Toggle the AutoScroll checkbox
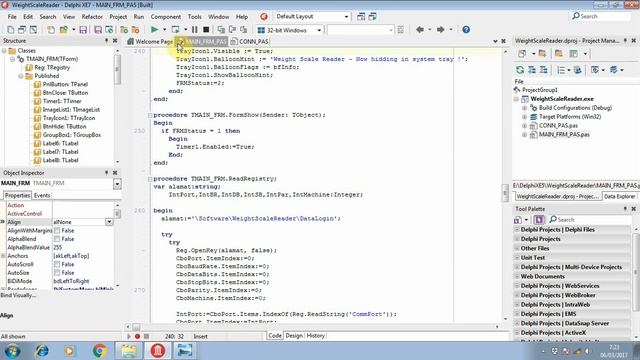The width and height of the screenshot is (640, 360). tap(57, 264)
